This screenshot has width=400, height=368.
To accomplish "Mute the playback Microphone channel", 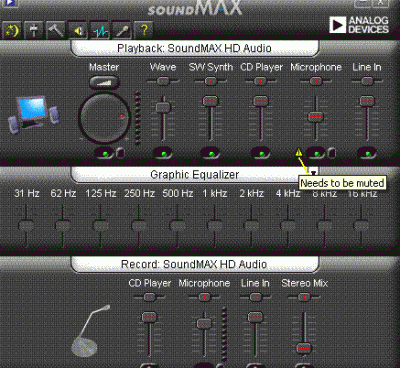I will [316, 154].
